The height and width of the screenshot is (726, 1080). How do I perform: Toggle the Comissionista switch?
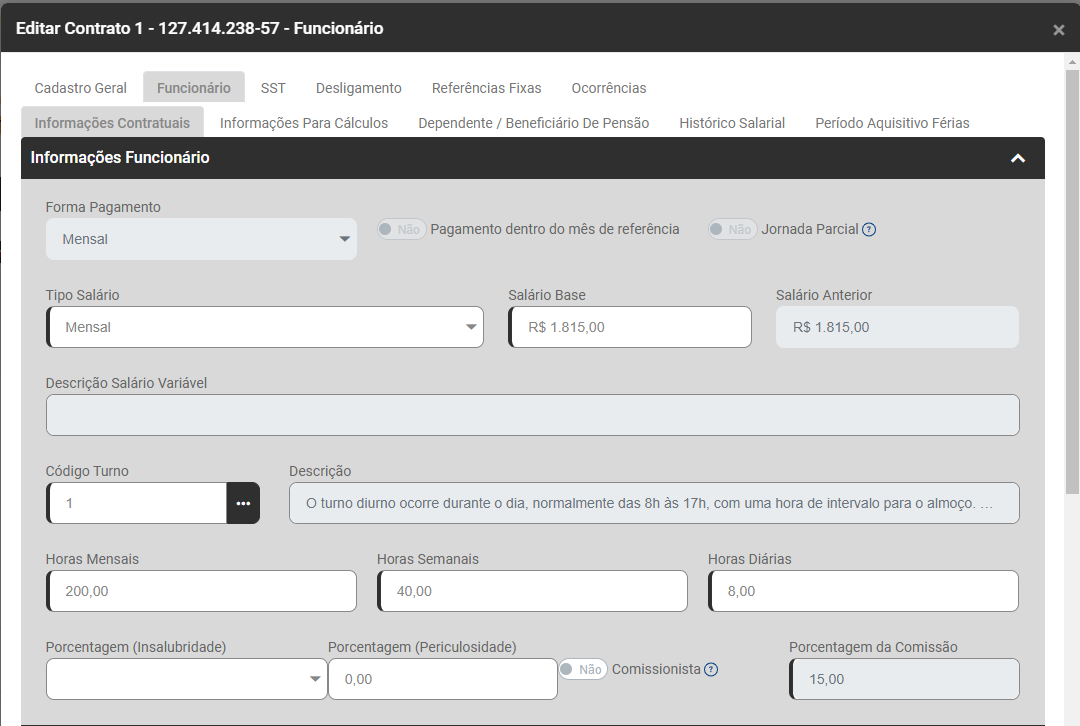point(582,669)
